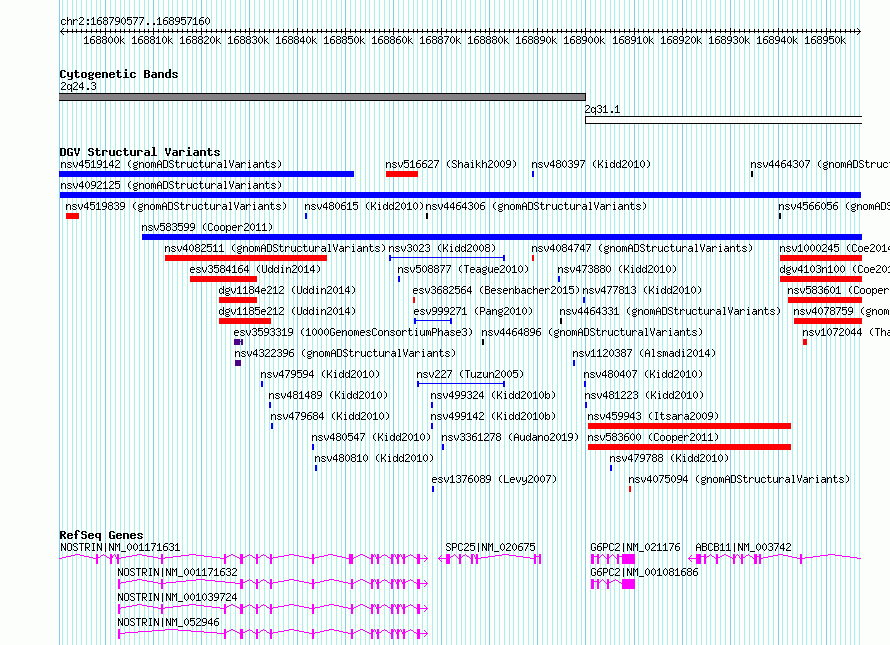Select NOSTRIN|NM_001171631 gene label
This screenshot has height=645, width=890.
pos(120,547)
